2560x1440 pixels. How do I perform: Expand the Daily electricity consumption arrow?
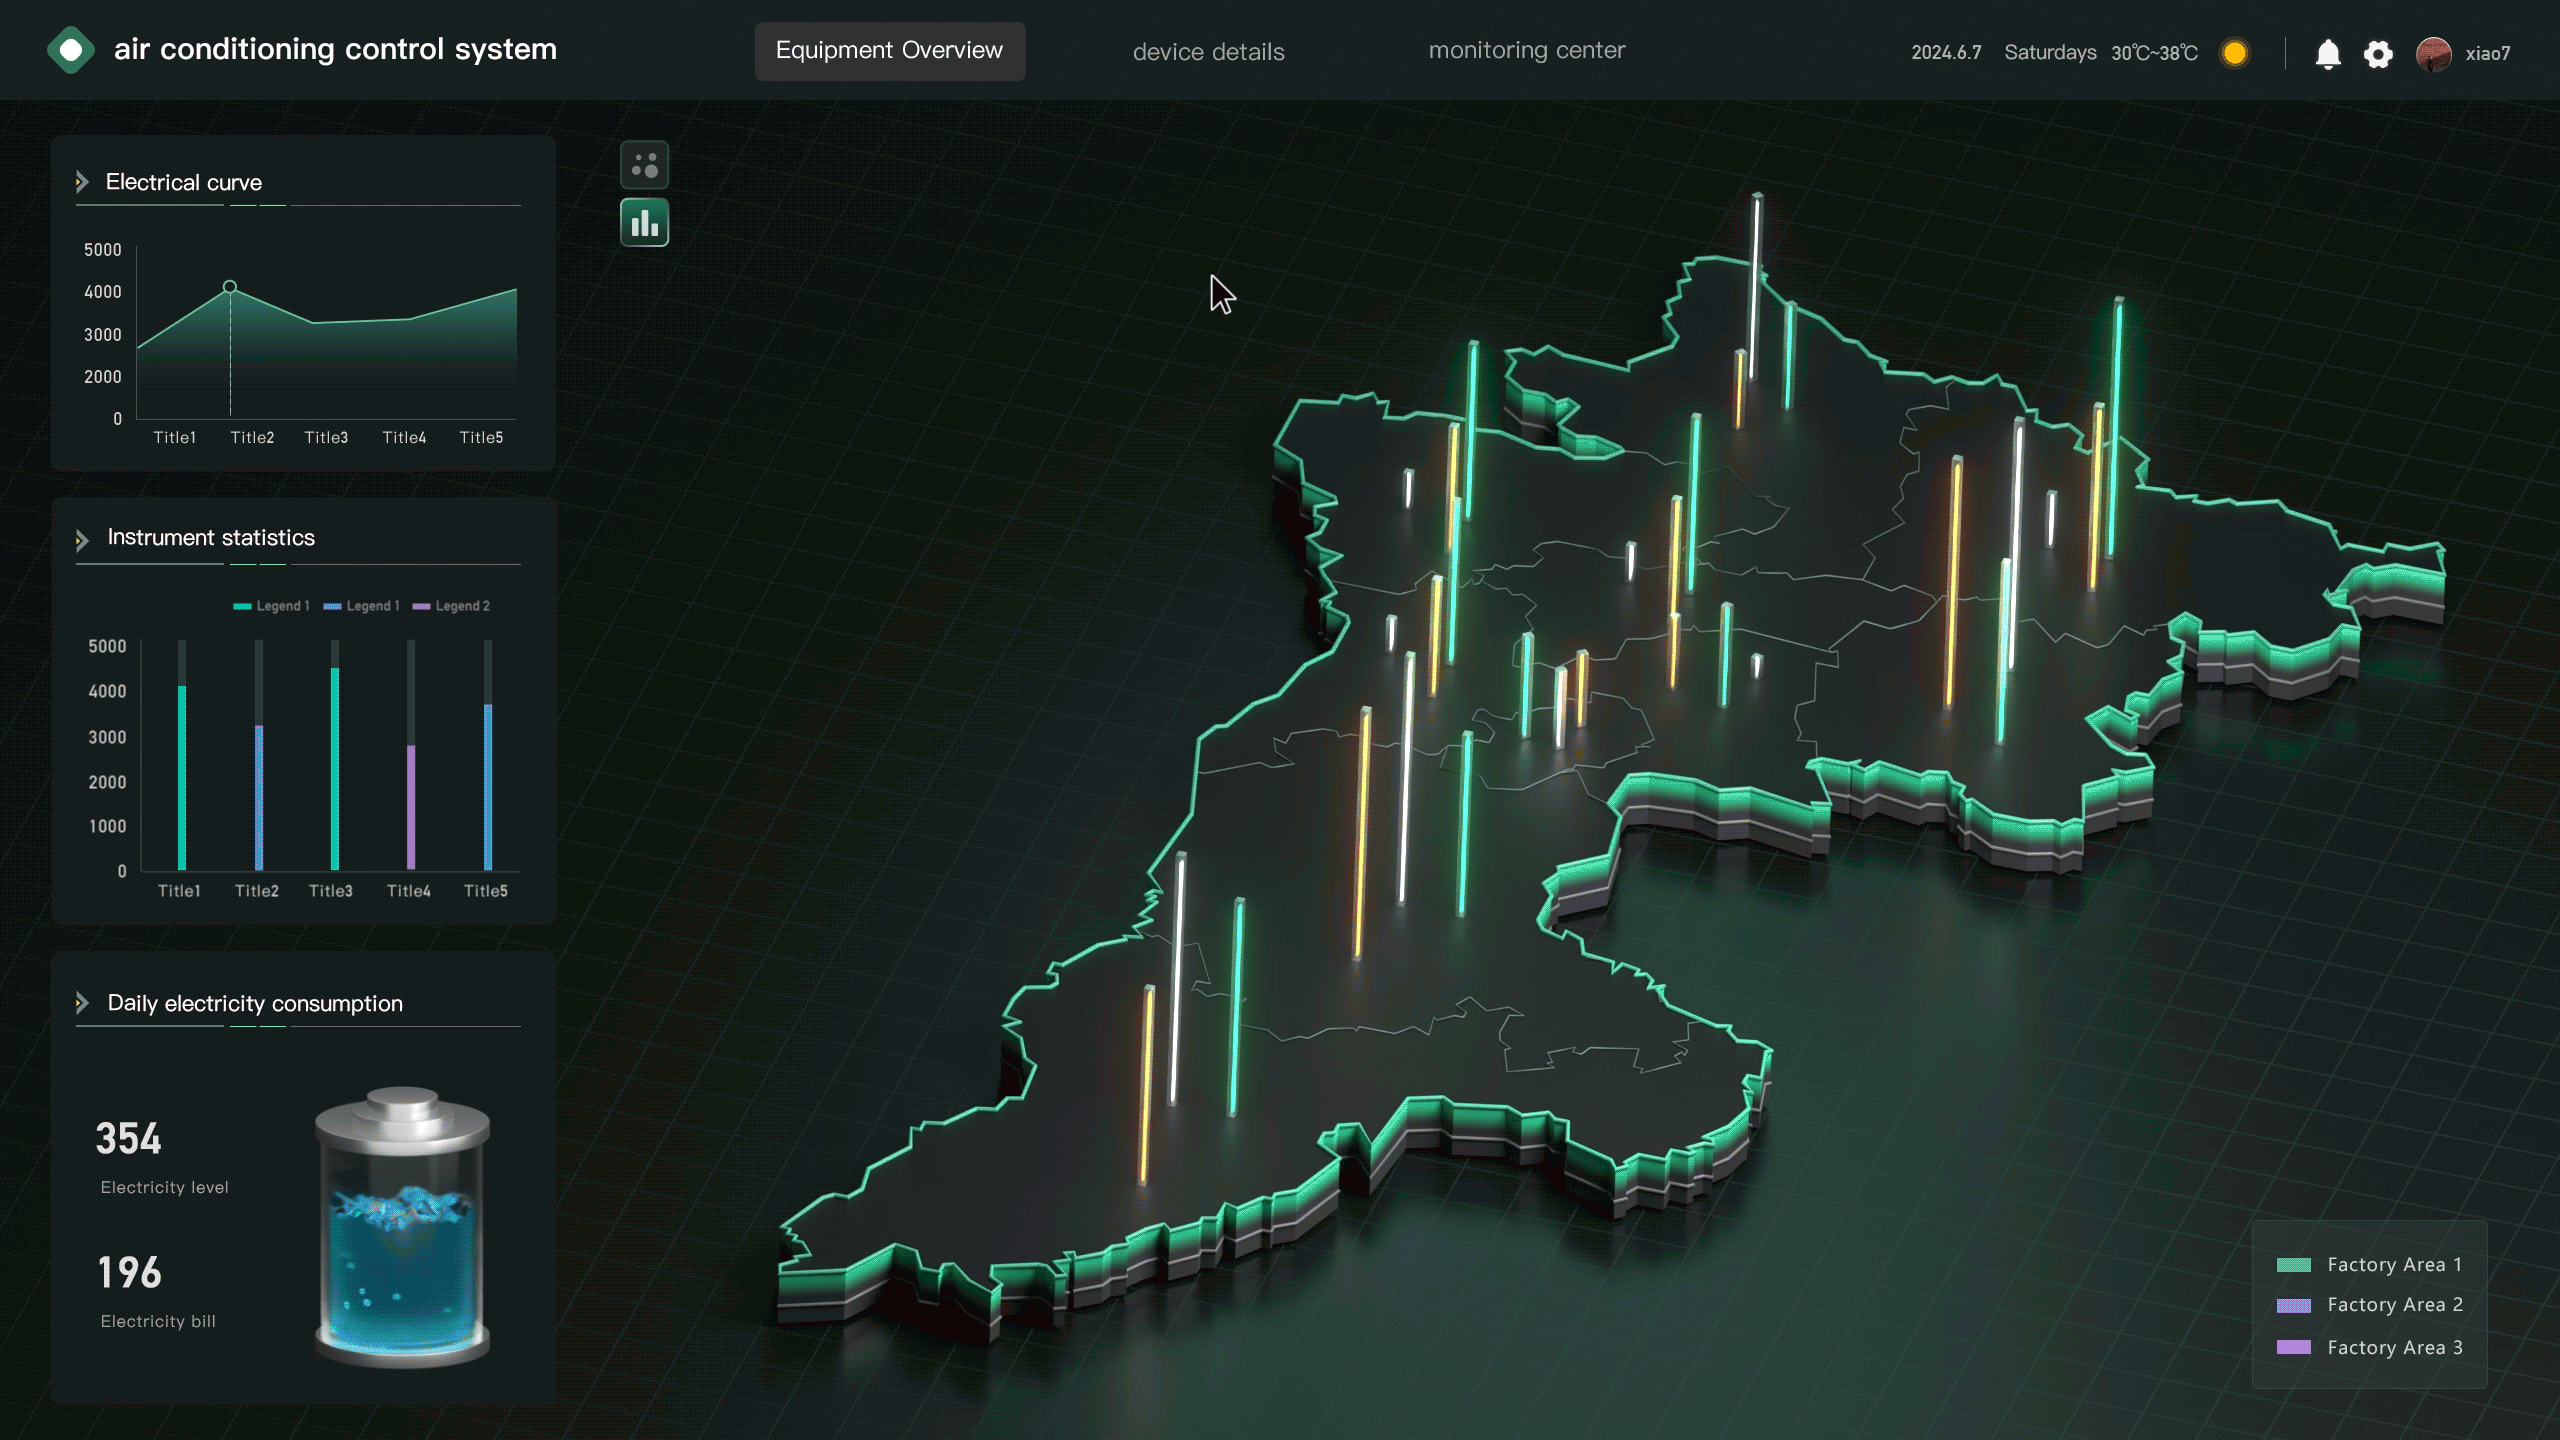[82, 1003]
